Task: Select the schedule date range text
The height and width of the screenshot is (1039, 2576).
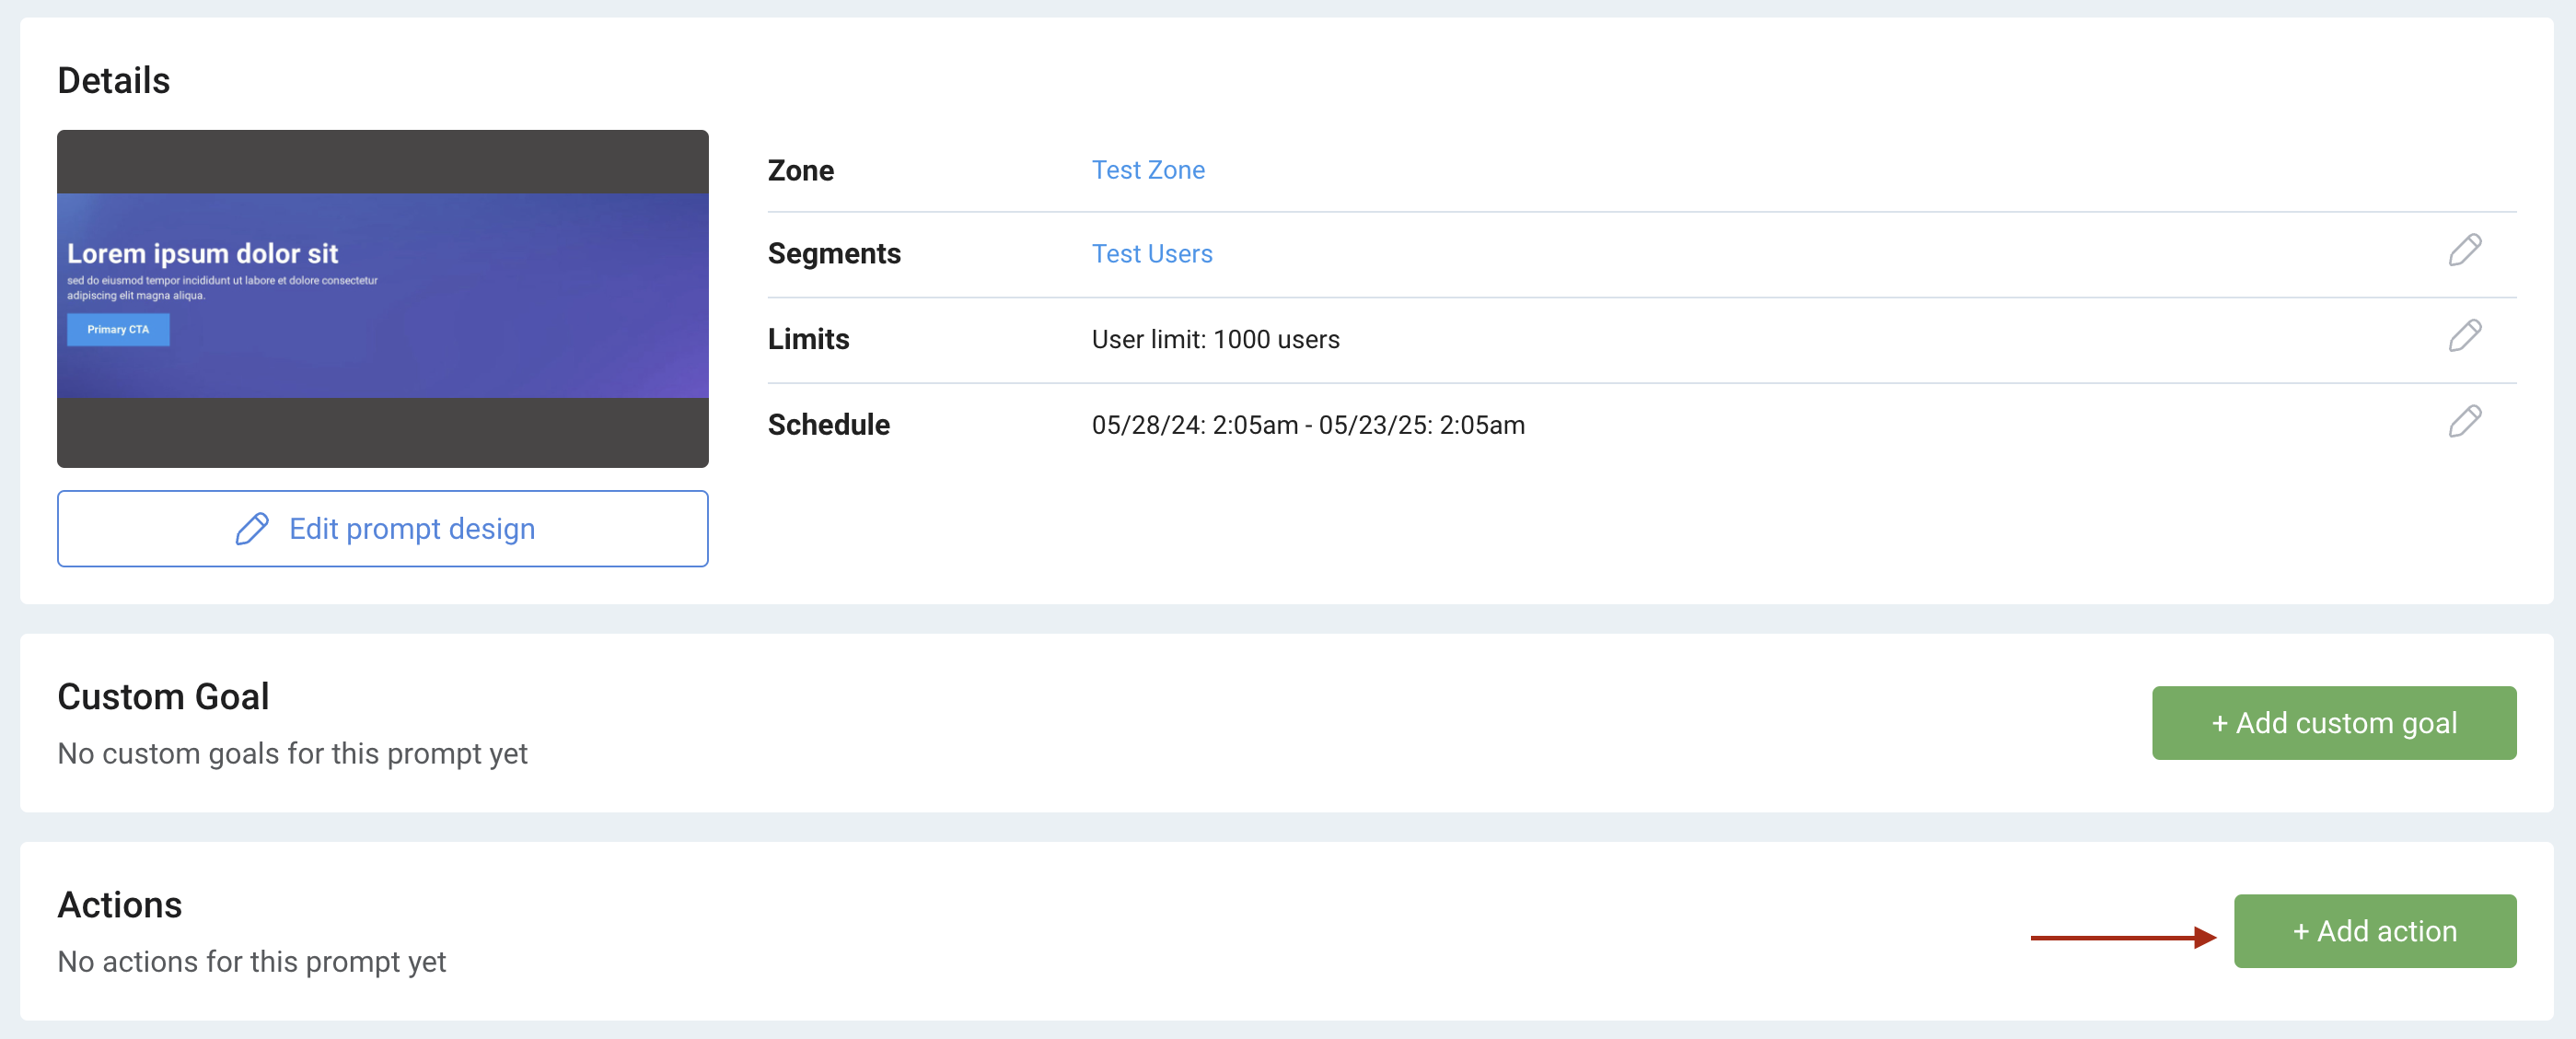Action: coord(1308,425)
